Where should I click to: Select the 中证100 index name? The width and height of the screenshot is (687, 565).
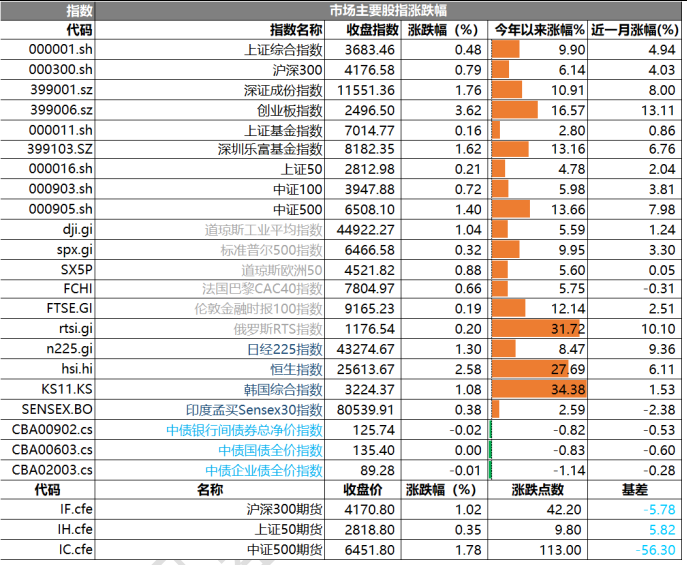[297, 189]
